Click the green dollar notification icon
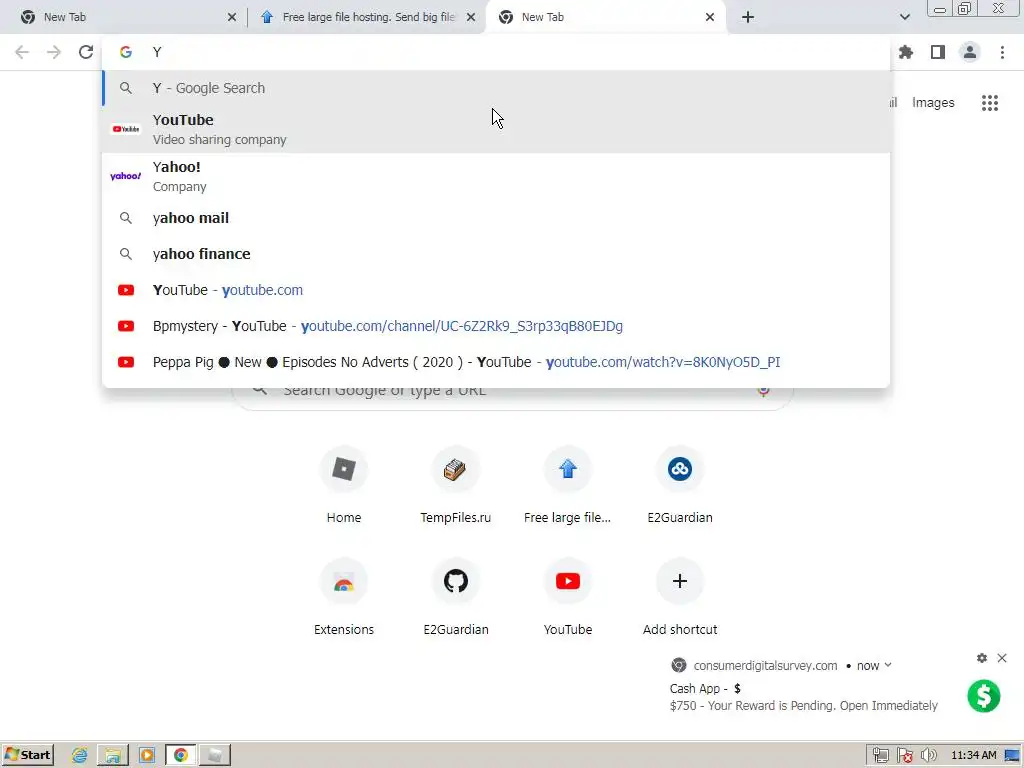This screenshot has width=1024, height=768. (x=984, y=696)
